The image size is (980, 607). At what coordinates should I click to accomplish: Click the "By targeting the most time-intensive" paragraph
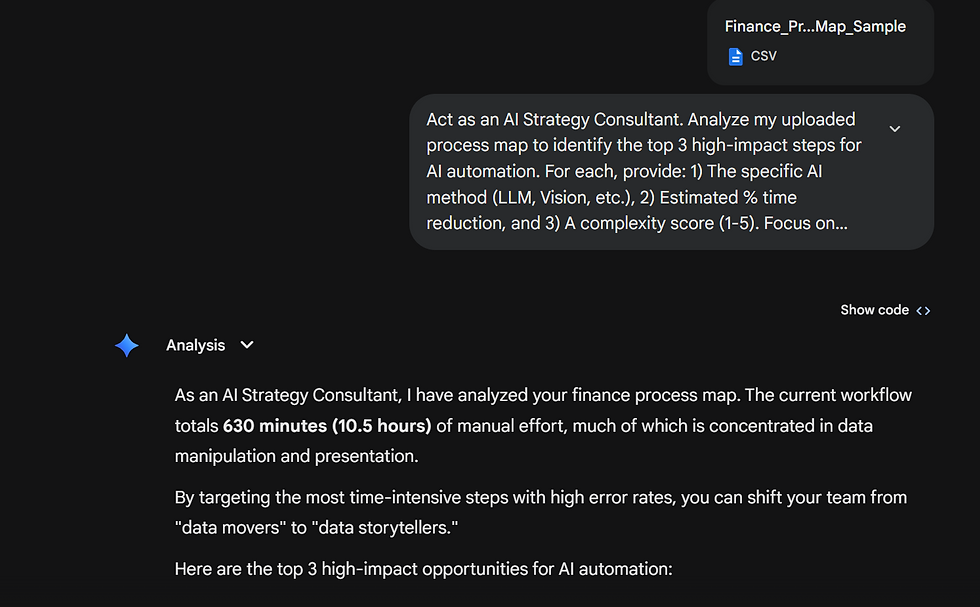click(540, 497)
